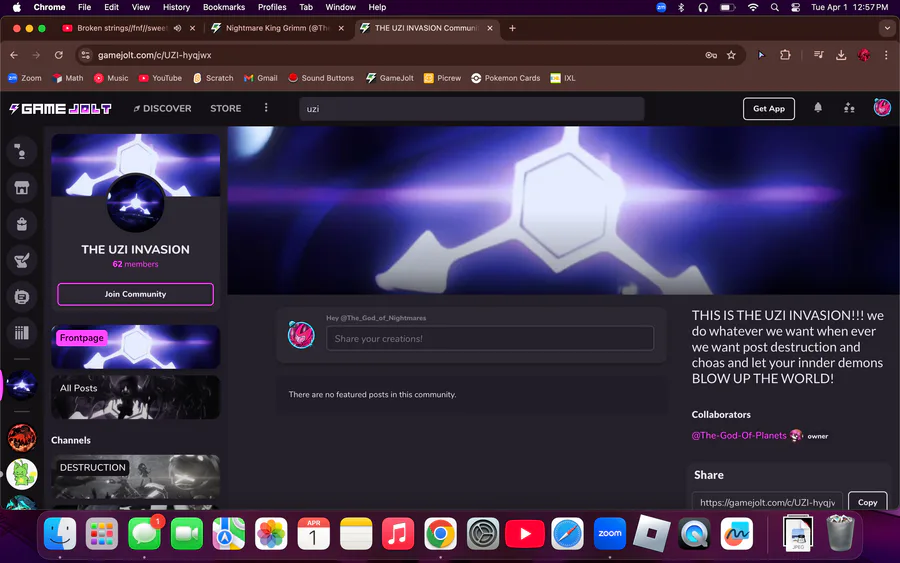Viewport: 900px width, 563px height.
Task: Open the Music app in the Dock
Action: (398, 534)
